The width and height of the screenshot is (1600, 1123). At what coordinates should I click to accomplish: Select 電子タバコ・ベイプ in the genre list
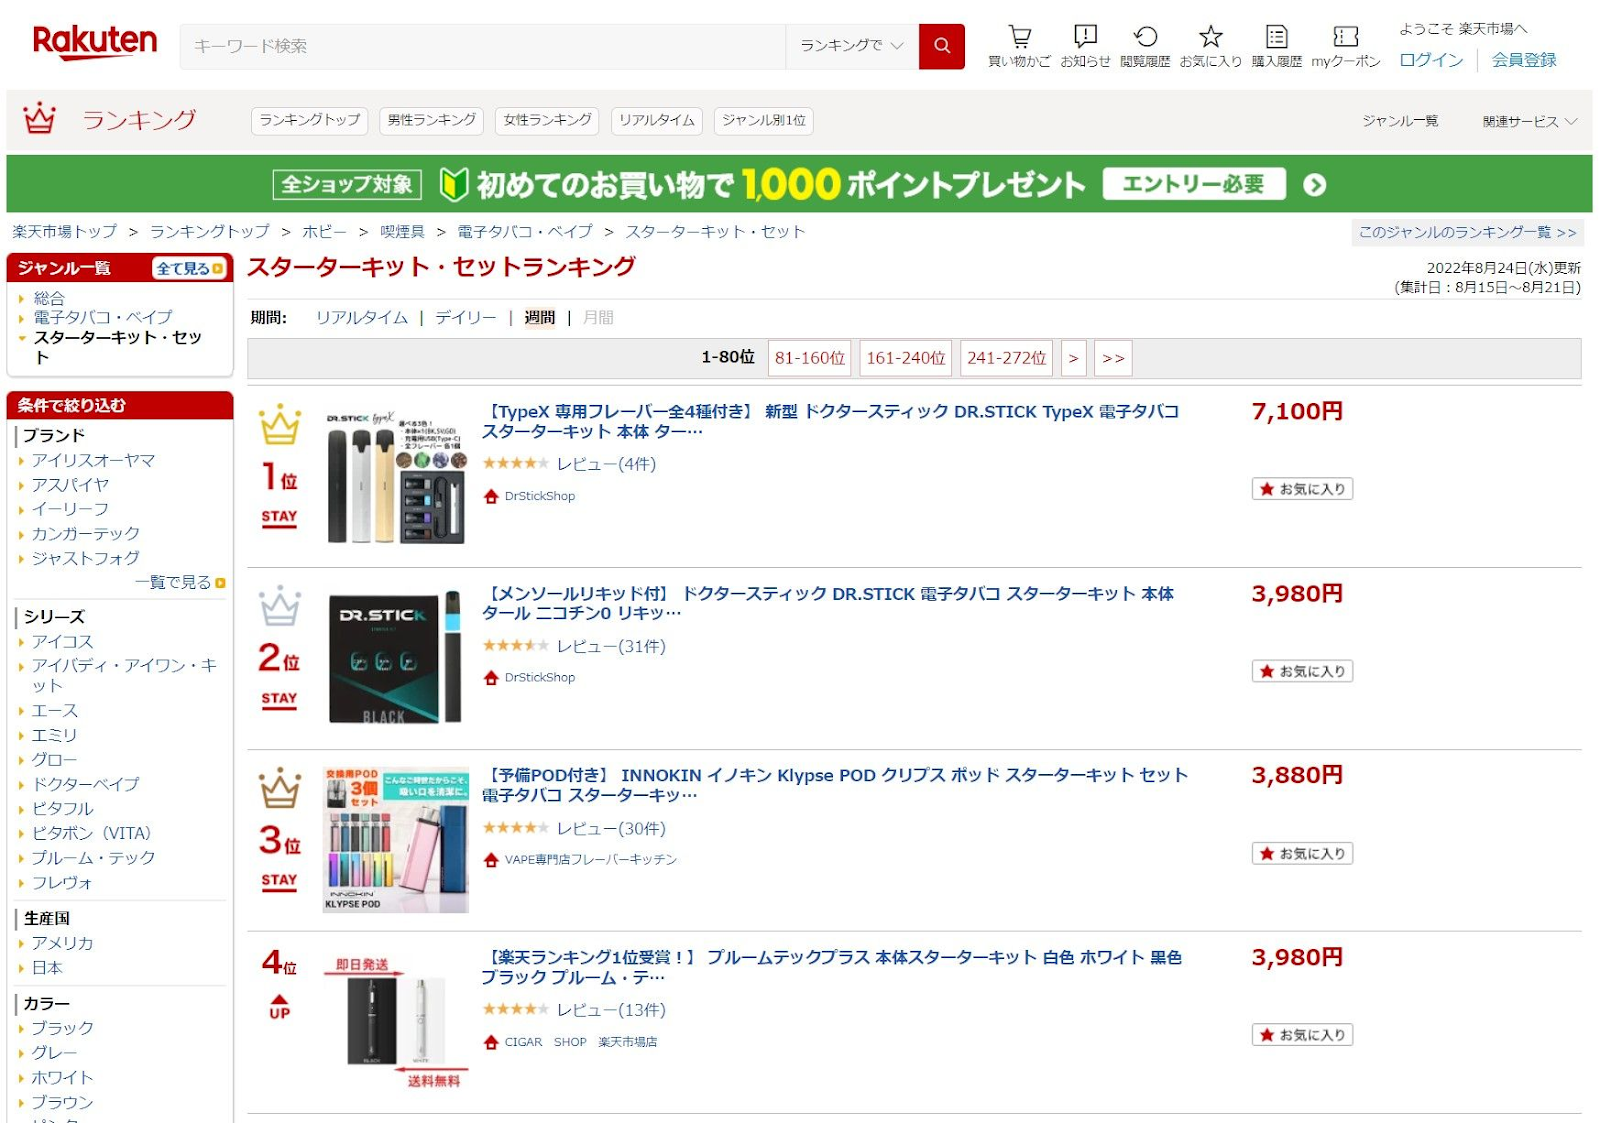pos(103,317)
